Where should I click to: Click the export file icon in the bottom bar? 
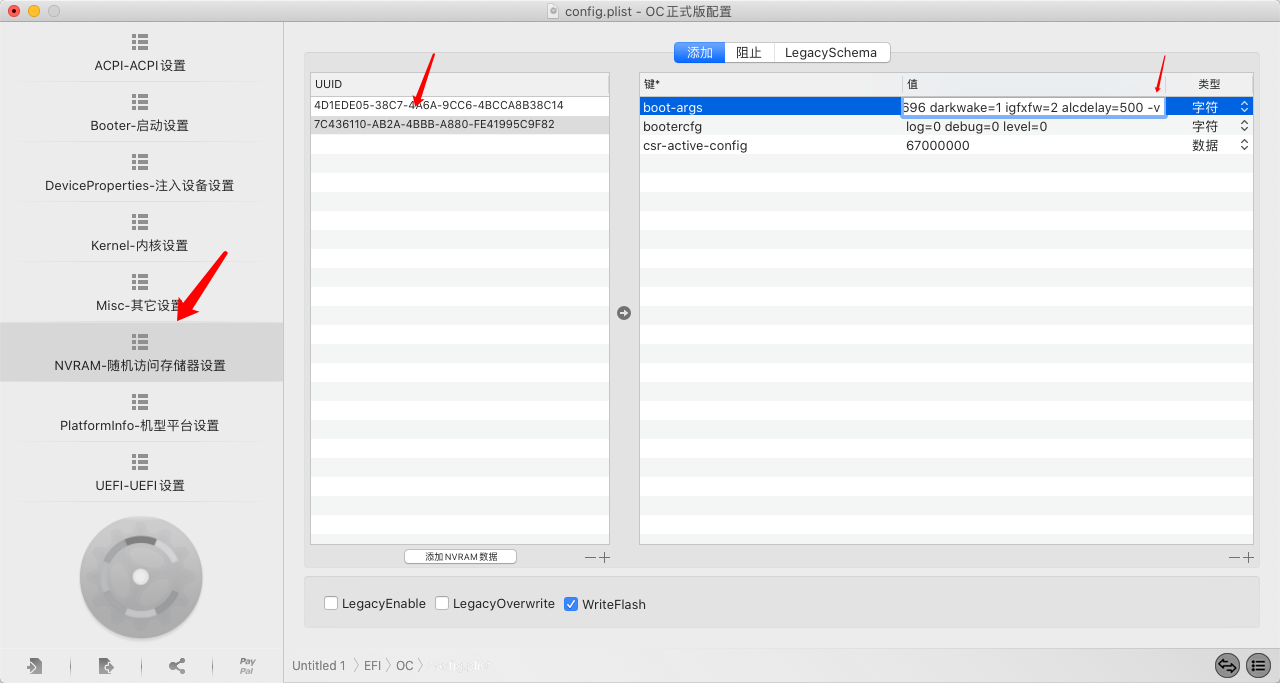click(x=106, y=666)
